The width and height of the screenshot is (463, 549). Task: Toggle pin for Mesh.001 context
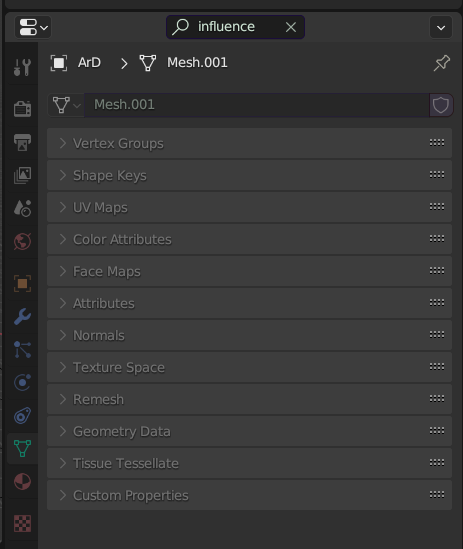pyautogui.click(x=442, y=63)
